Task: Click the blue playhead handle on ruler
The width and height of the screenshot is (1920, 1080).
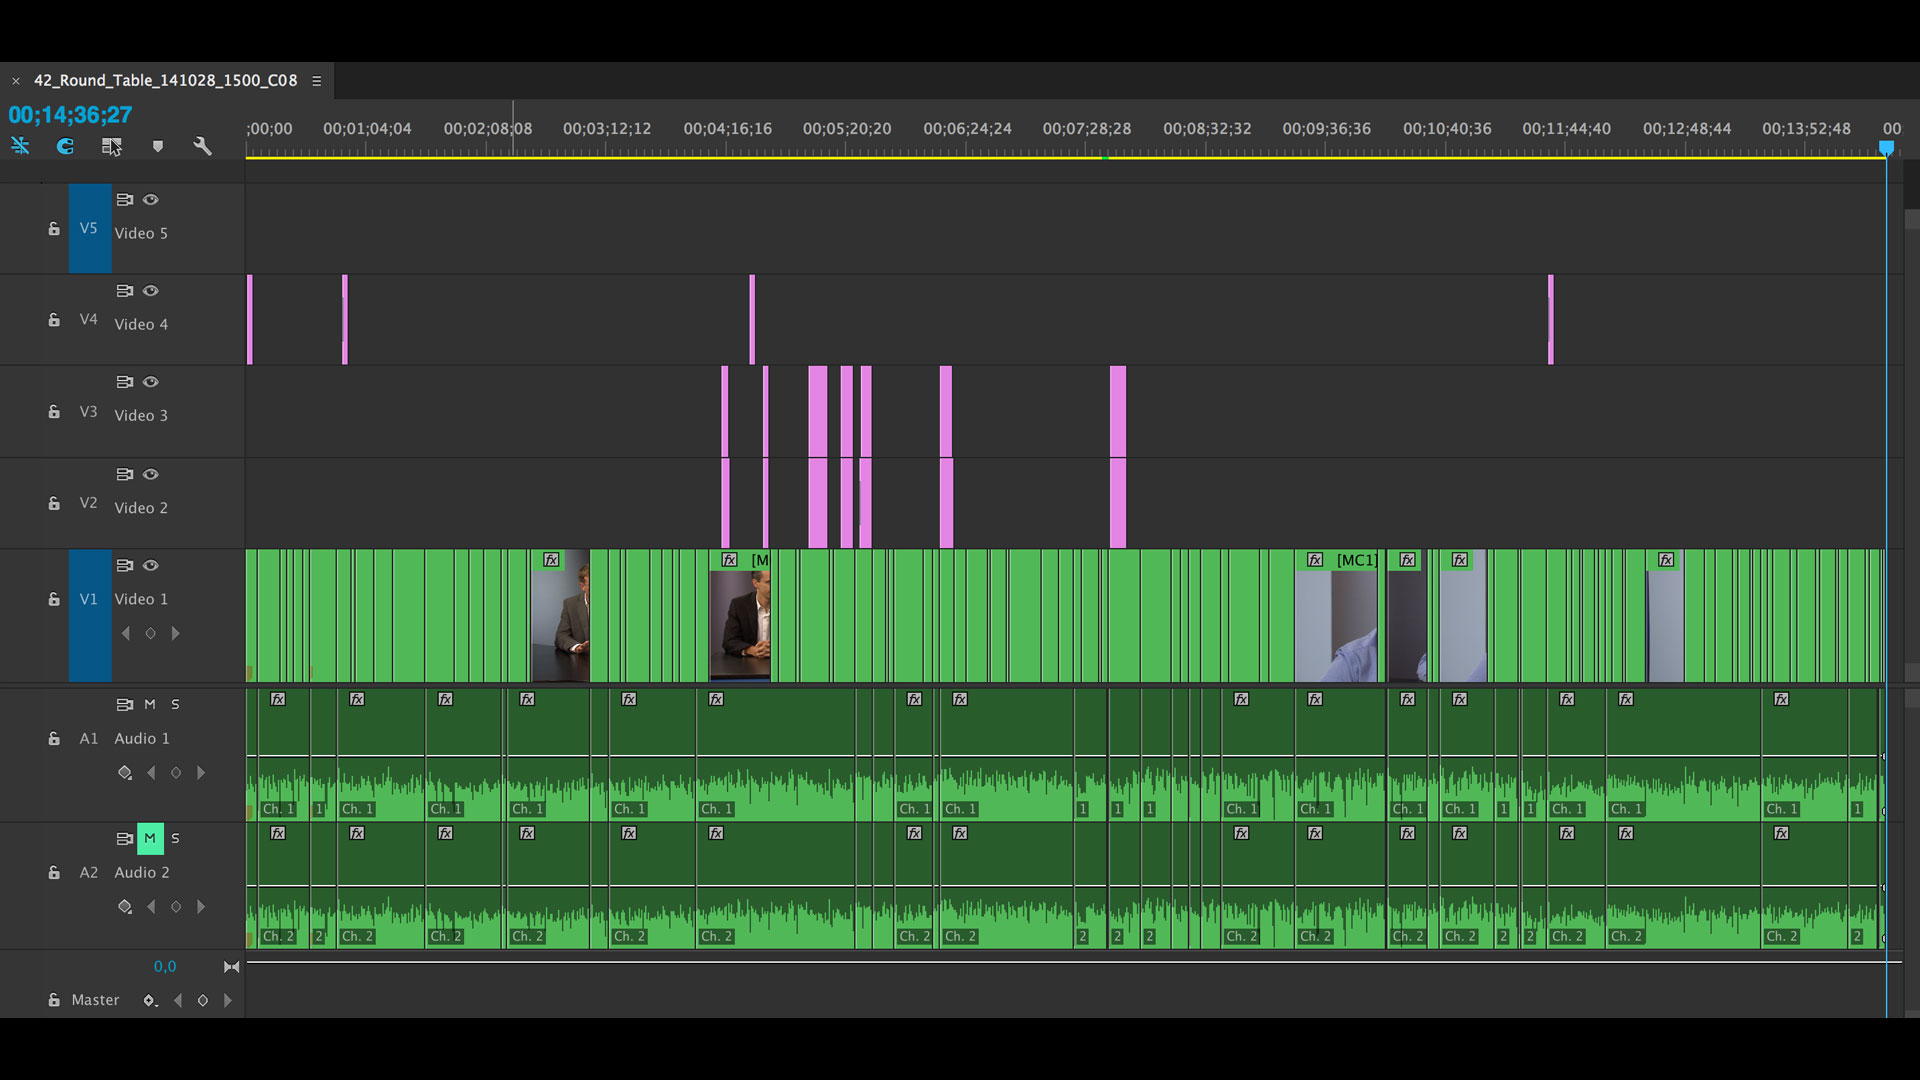Action: 1886,148
